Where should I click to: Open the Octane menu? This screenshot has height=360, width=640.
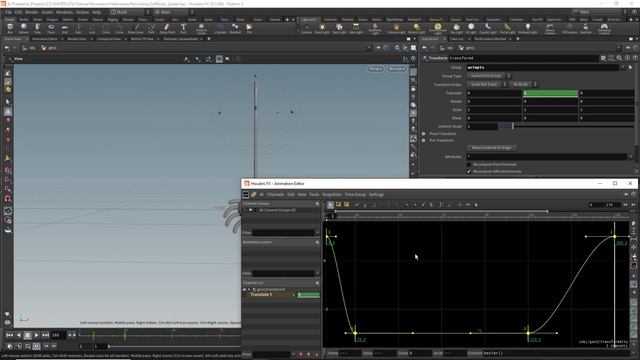click(82, 12)
